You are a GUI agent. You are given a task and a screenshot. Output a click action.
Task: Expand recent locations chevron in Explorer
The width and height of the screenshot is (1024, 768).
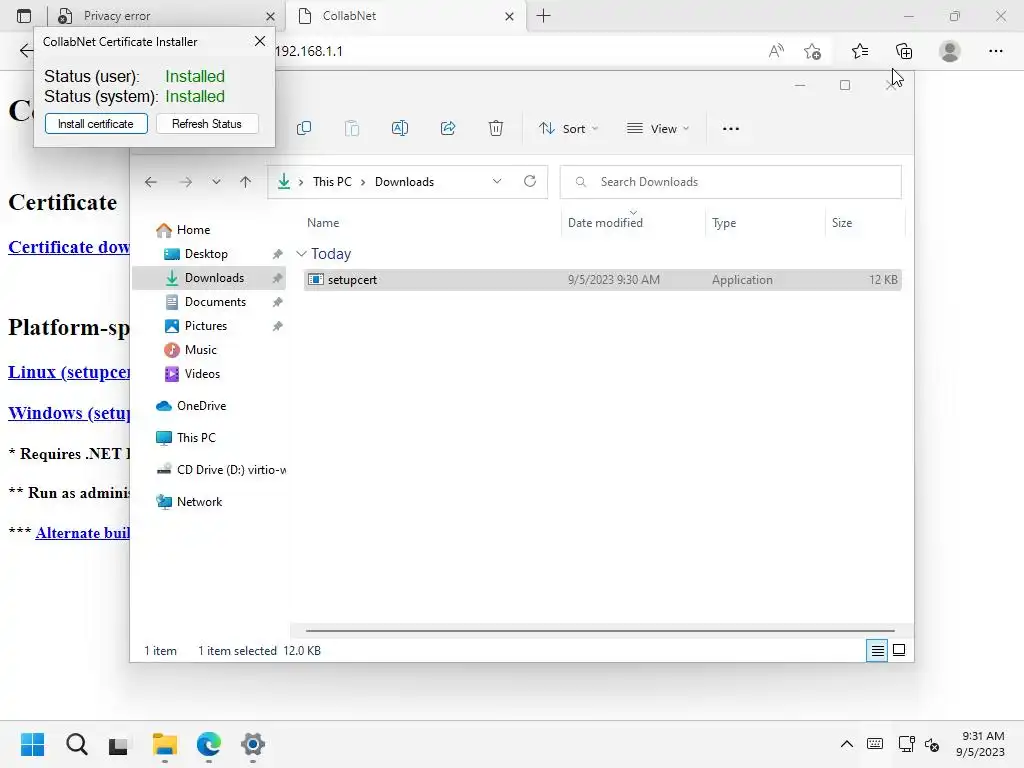pos(216,182)
